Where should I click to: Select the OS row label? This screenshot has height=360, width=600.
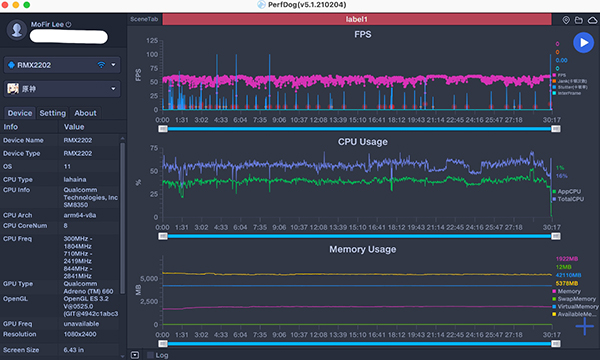tap(7, 166)
